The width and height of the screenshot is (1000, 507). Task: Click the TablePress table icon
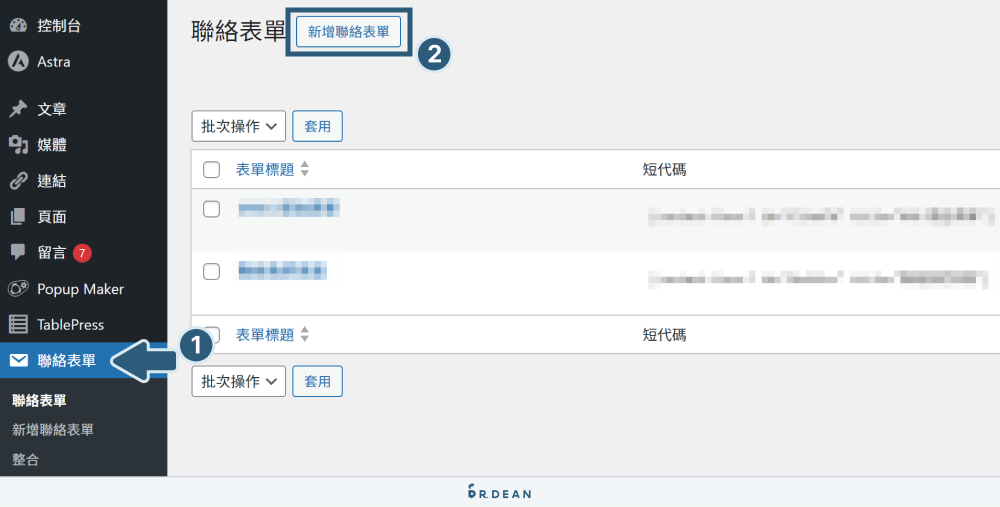[18, 325]
